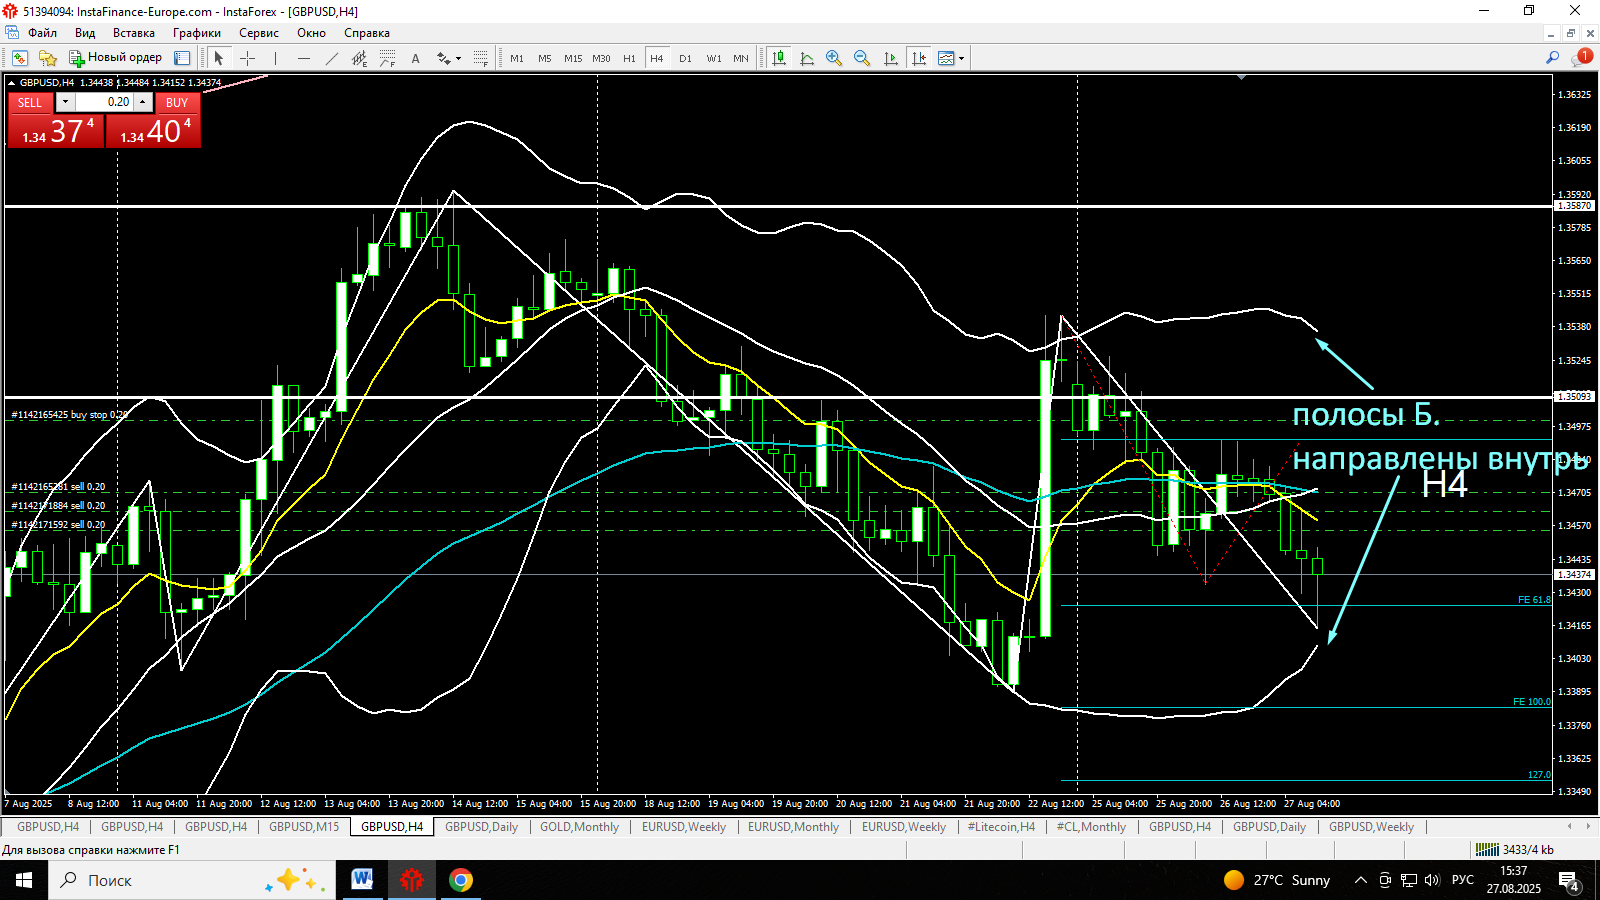Increase the lot volume with up arrow

[x=143, y=102]
